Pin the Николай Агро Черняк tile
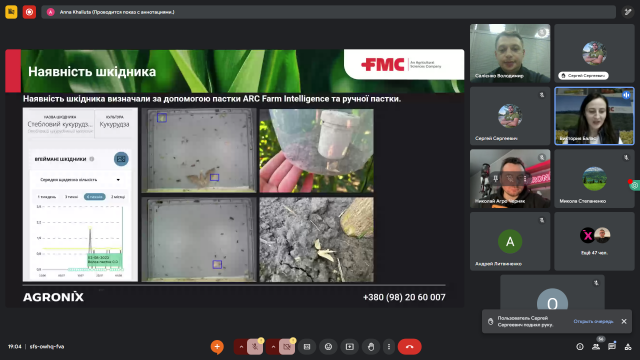The width and height of the screenshot is (640, 360). (x=496, y=178)
